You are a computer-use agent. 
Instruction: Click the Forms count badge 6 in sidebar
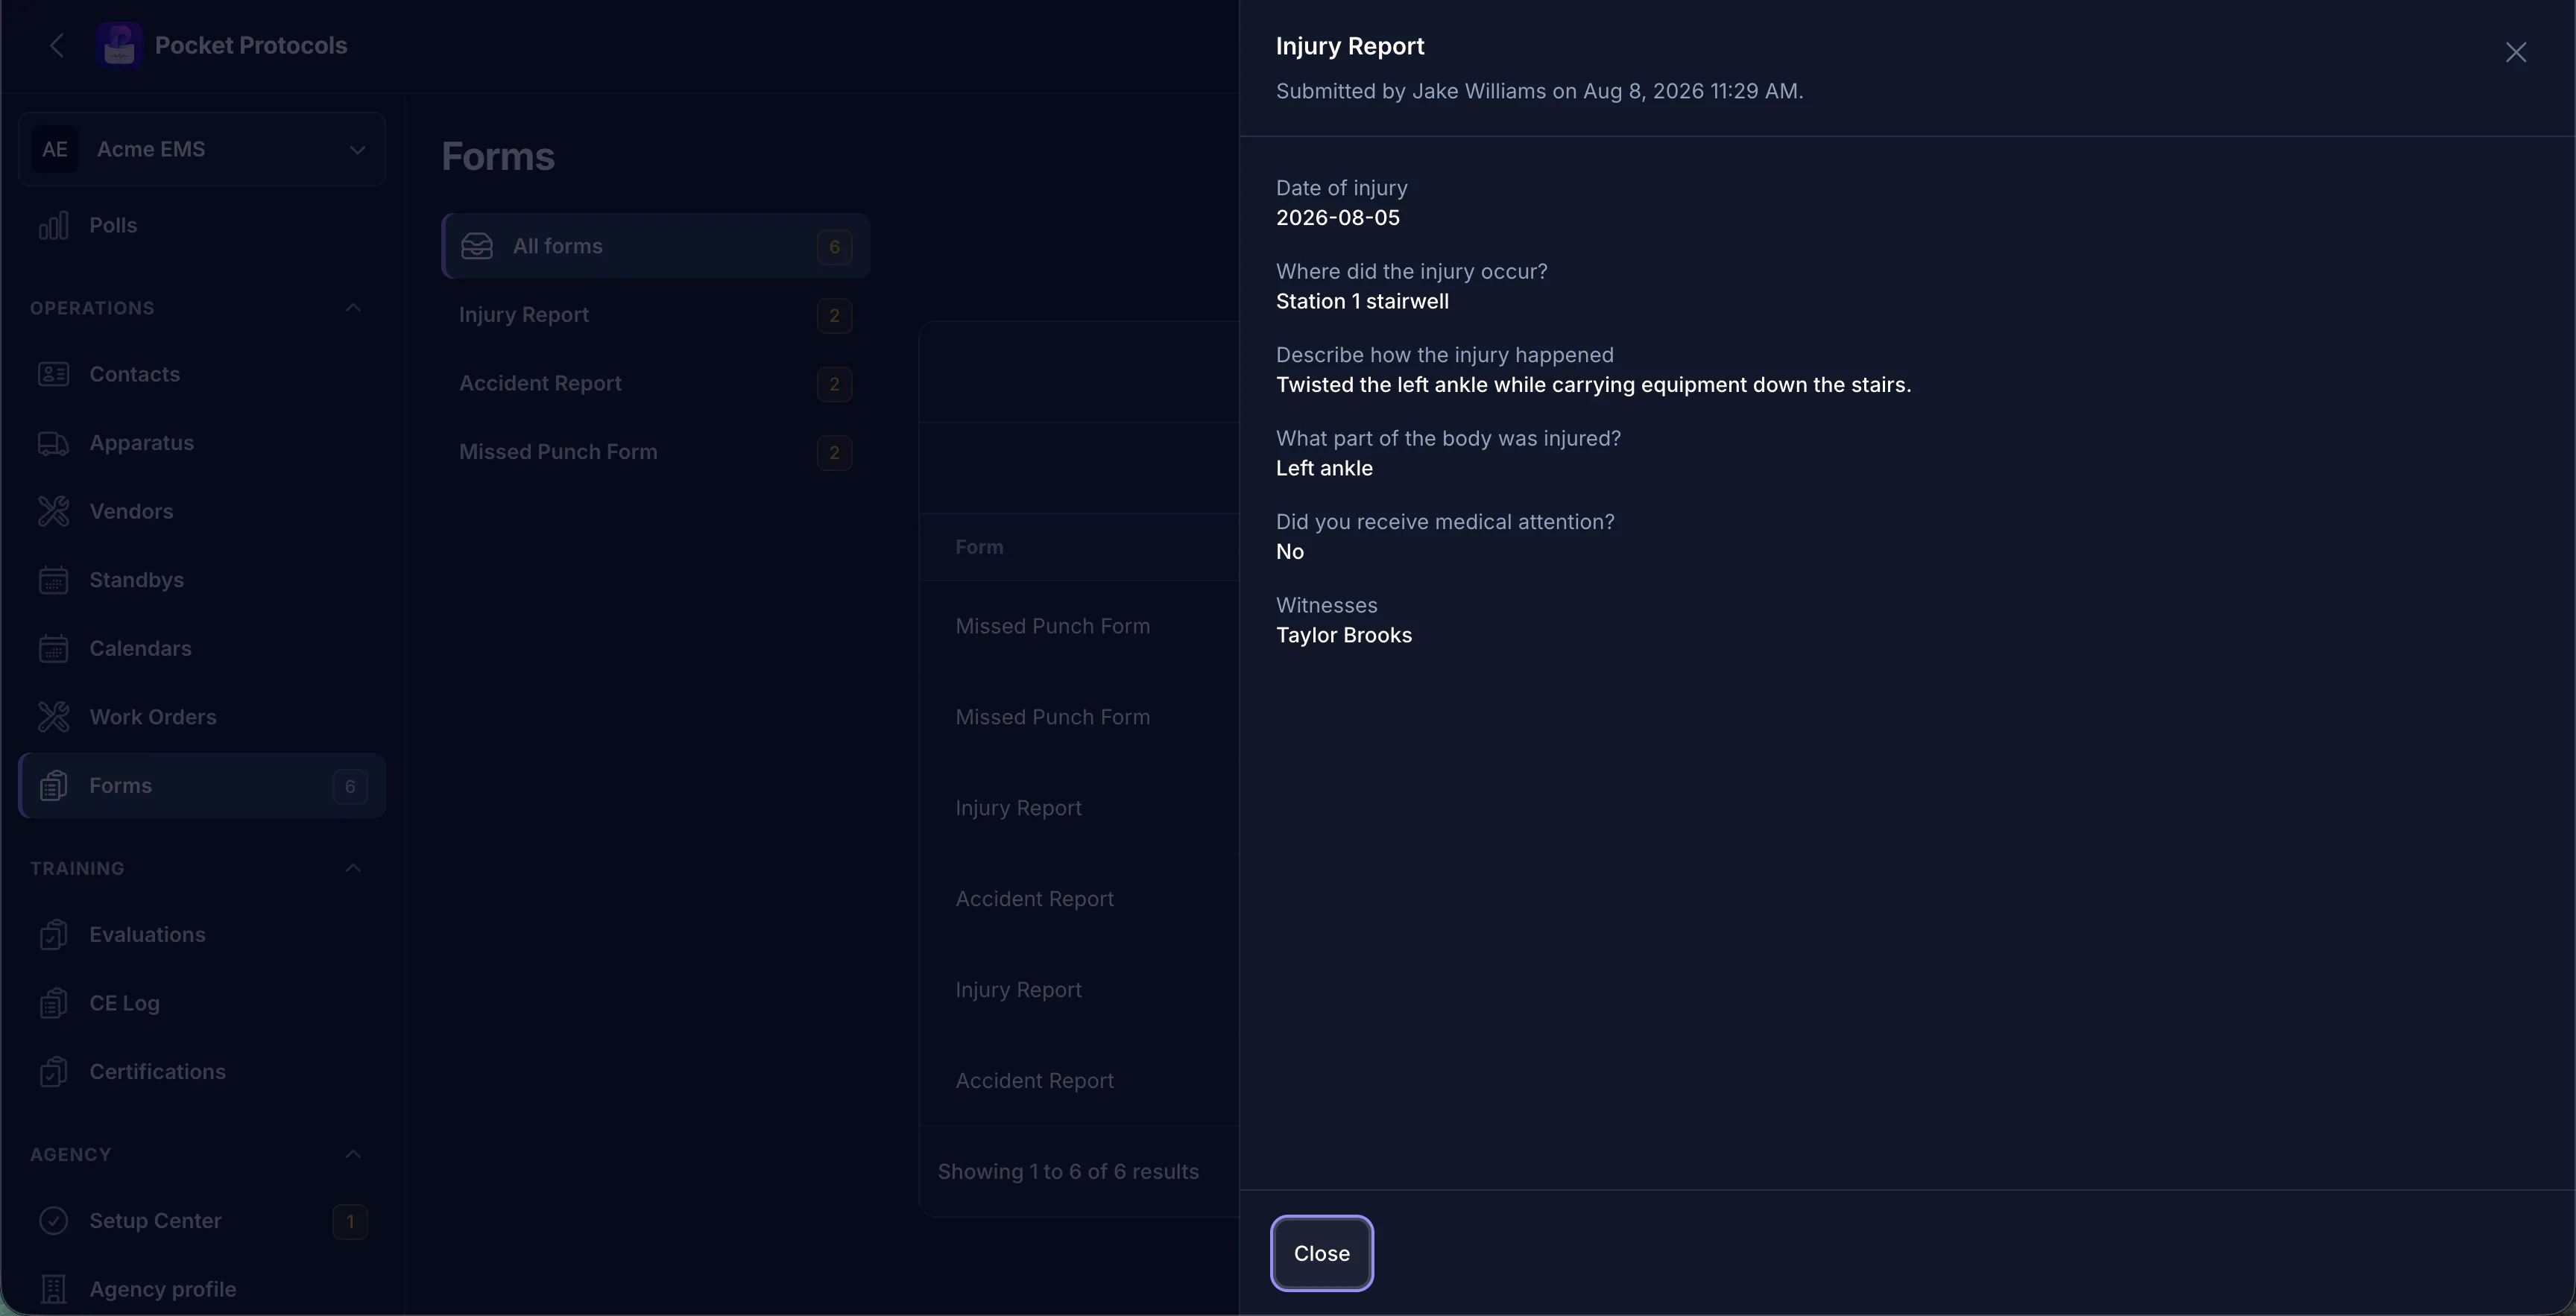point(350,786)
